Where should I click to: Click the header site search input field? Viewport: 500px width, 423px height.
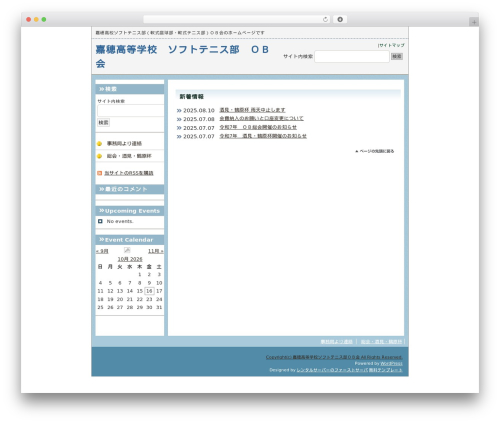tap(352, 56)
